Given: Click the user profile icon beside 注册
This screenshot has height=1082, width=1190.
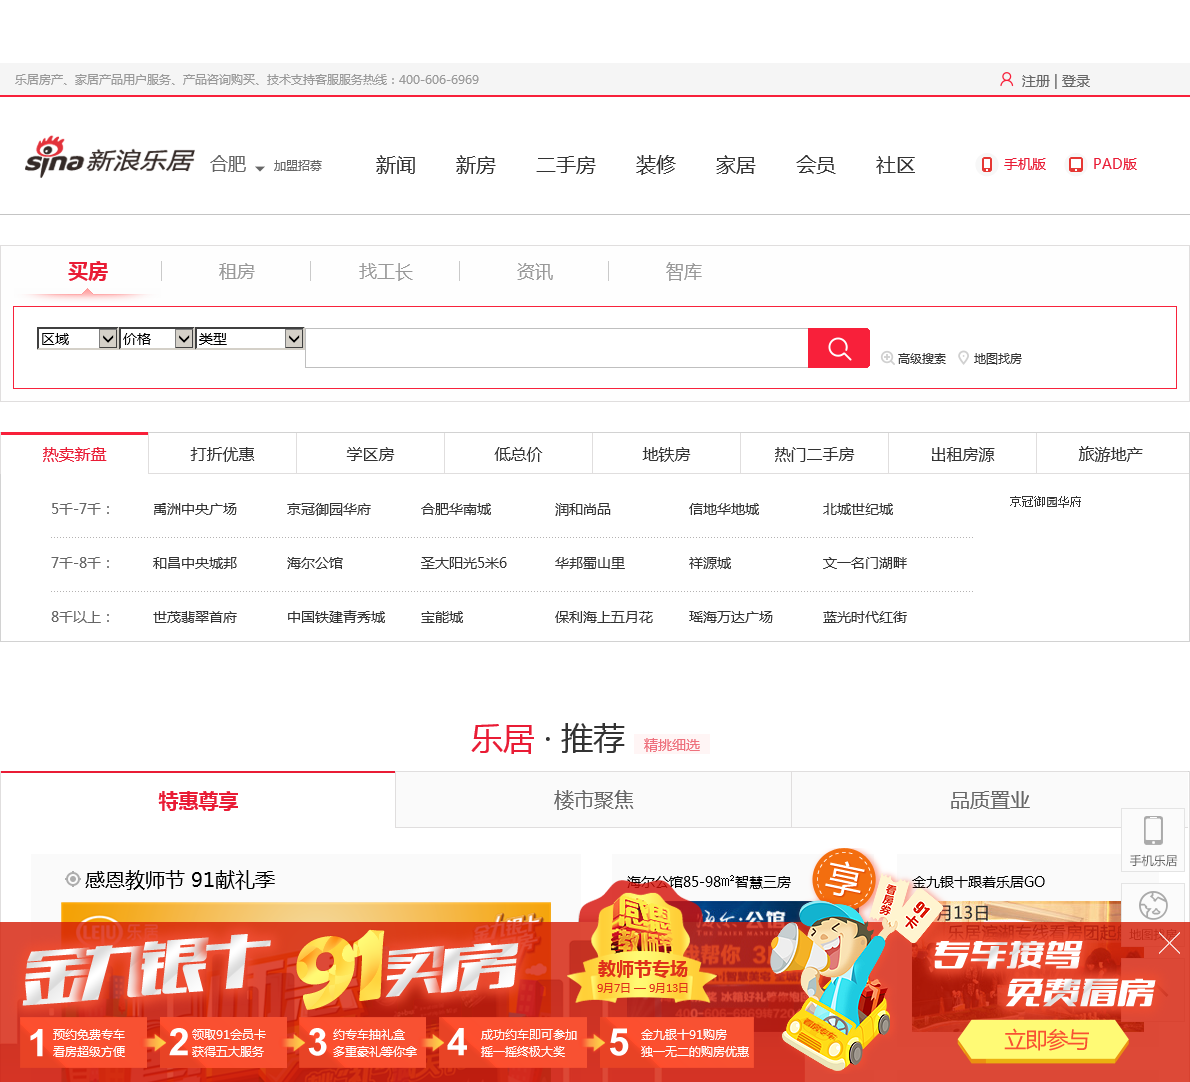Looking at the screenshot, I should [1006, 80].
